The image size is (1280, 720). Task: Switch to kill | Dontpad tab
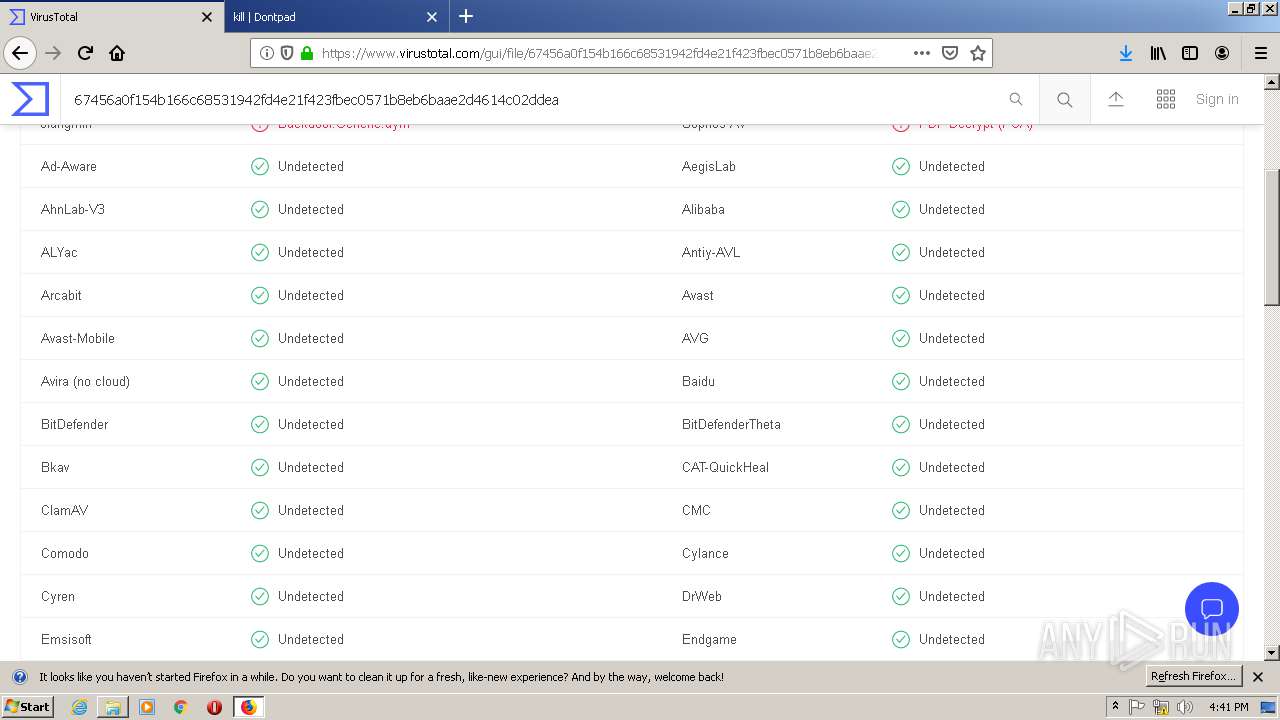[x=336, y=17]
